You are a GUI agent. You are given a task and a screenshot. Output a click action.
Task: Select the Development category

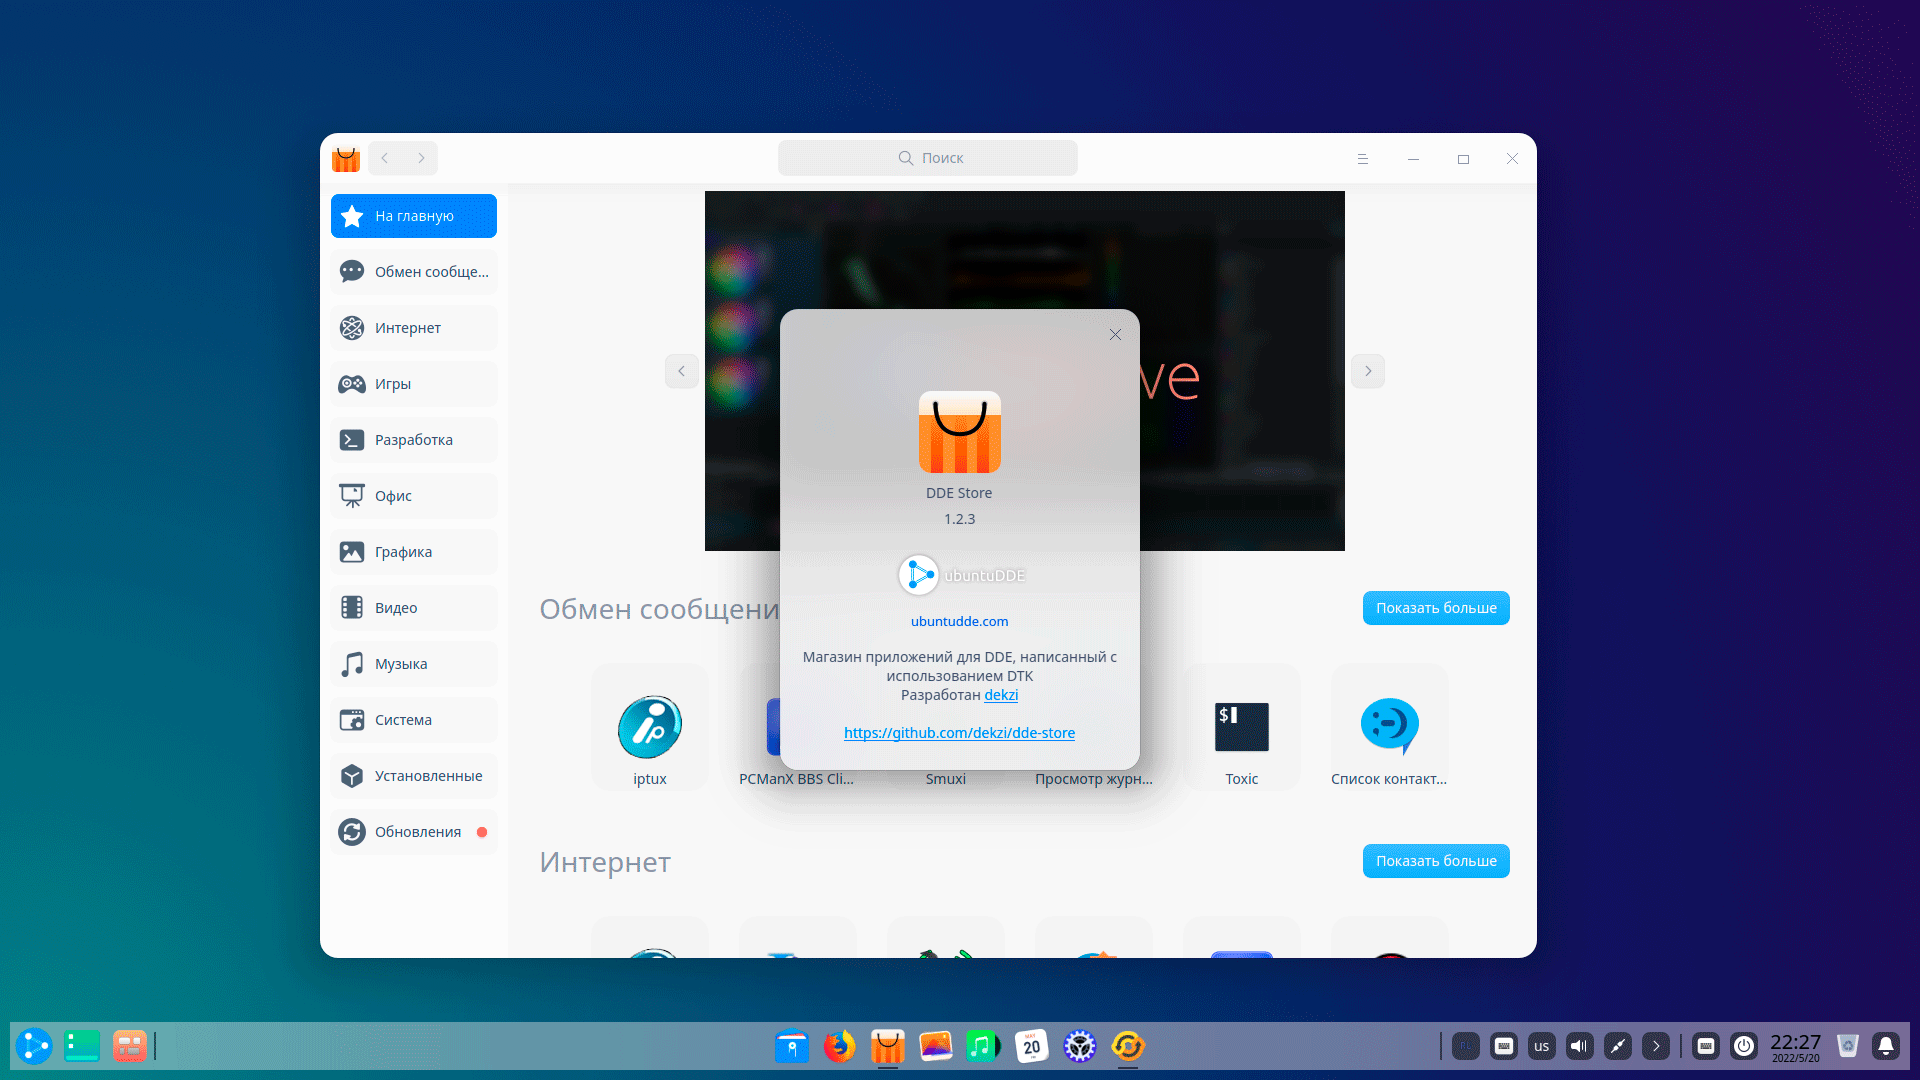point(413,440)
